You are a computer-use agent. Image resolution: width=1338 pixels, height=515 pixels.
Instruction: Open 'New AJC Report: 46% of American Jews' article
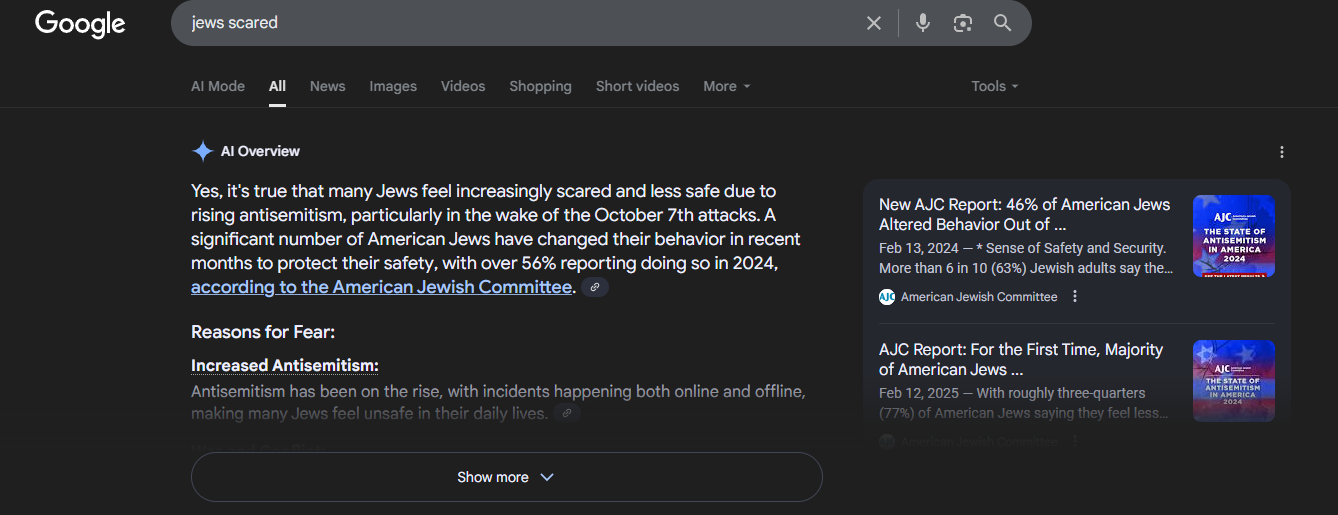tap(1024, 214)
